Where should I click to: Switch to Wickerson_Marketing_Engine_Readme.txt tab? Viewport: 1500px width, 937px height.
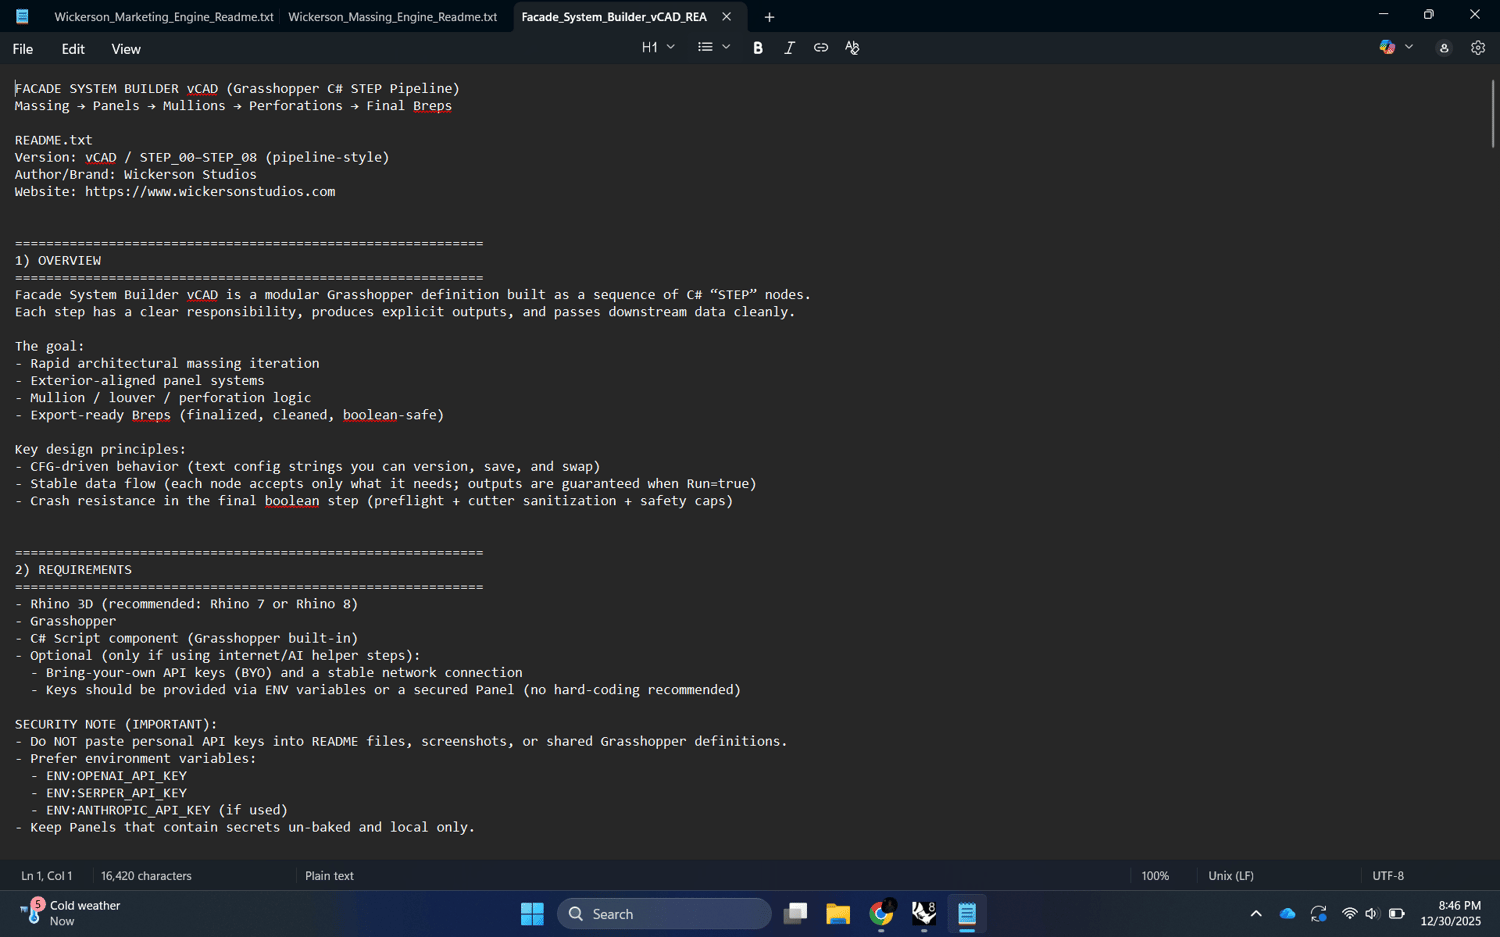[x=164, y=17]
